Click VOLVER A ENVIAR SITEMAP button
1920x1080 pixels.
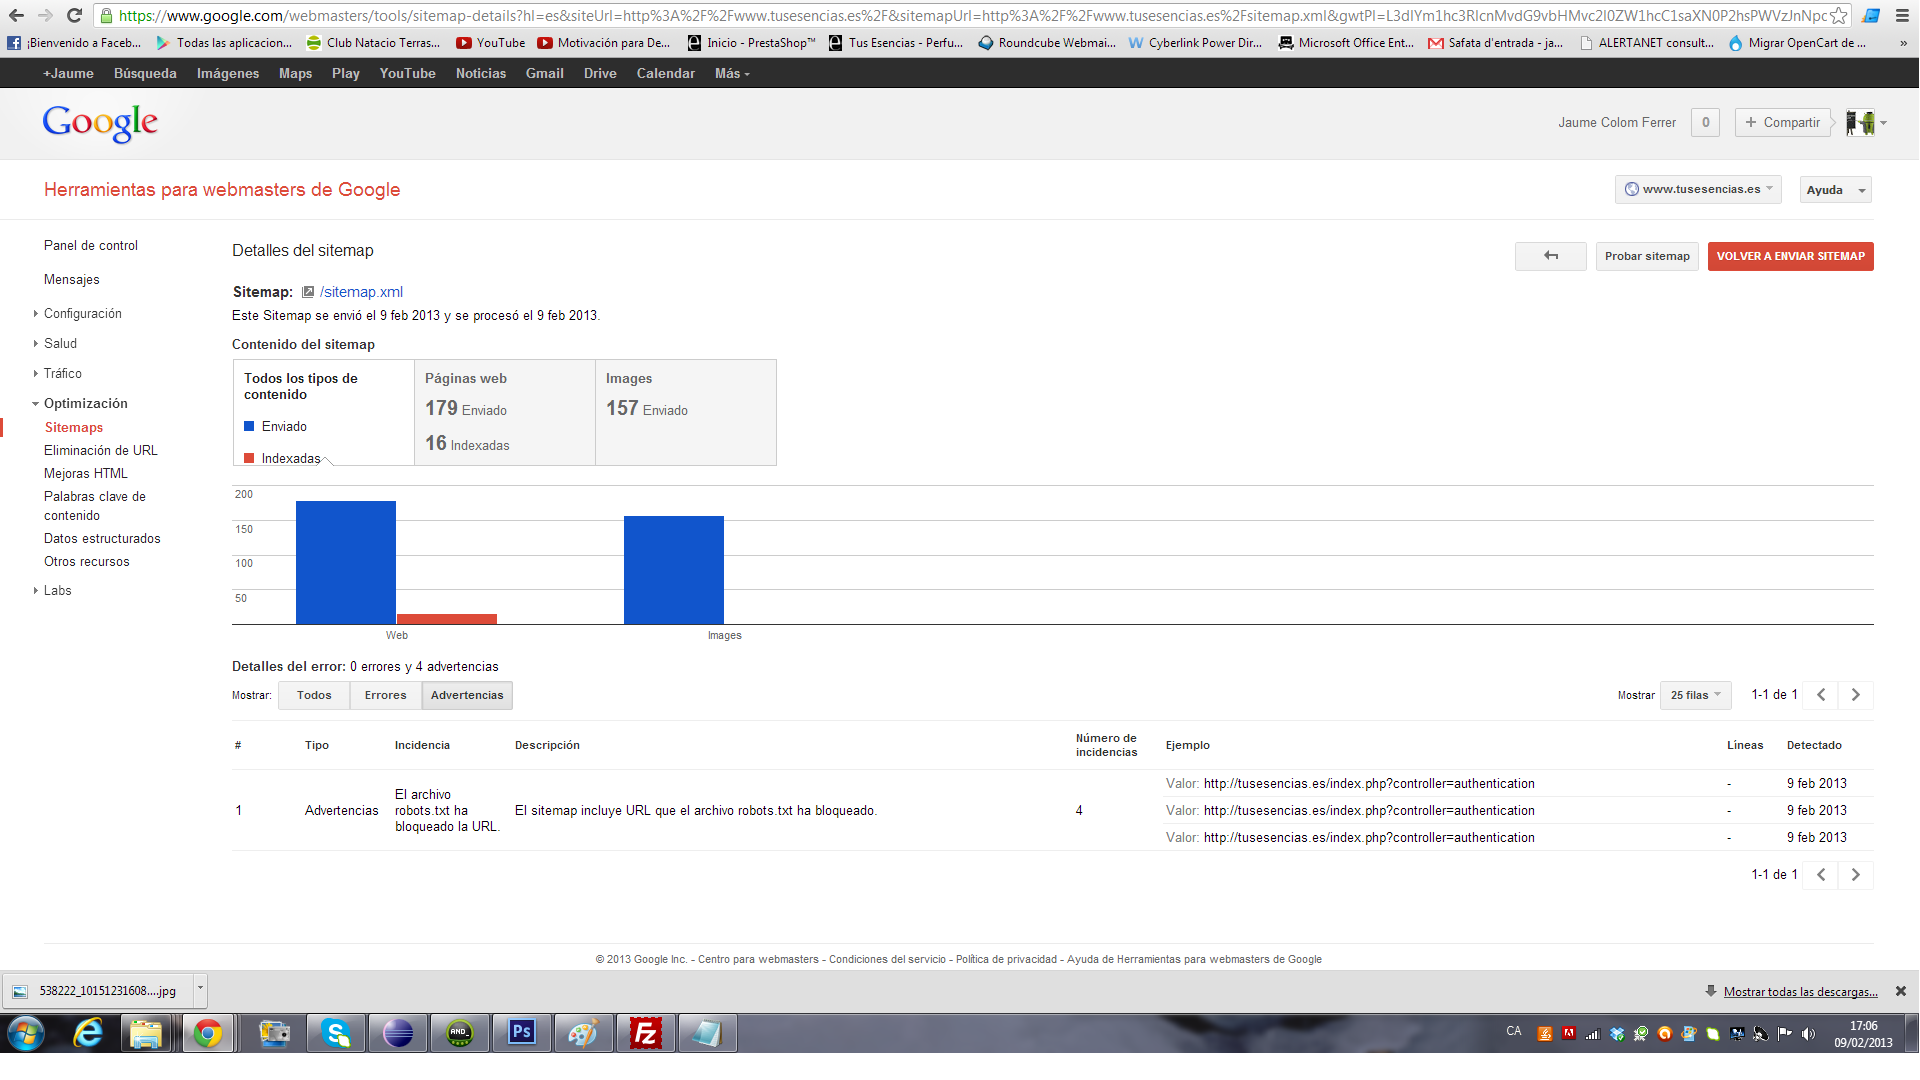(x=1790, y=256)
